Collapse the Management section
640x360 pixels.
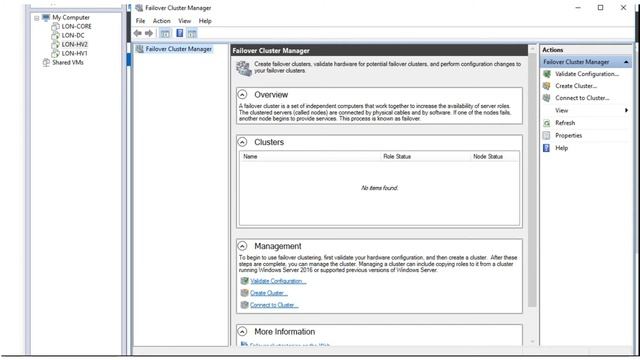click(242, 246)
